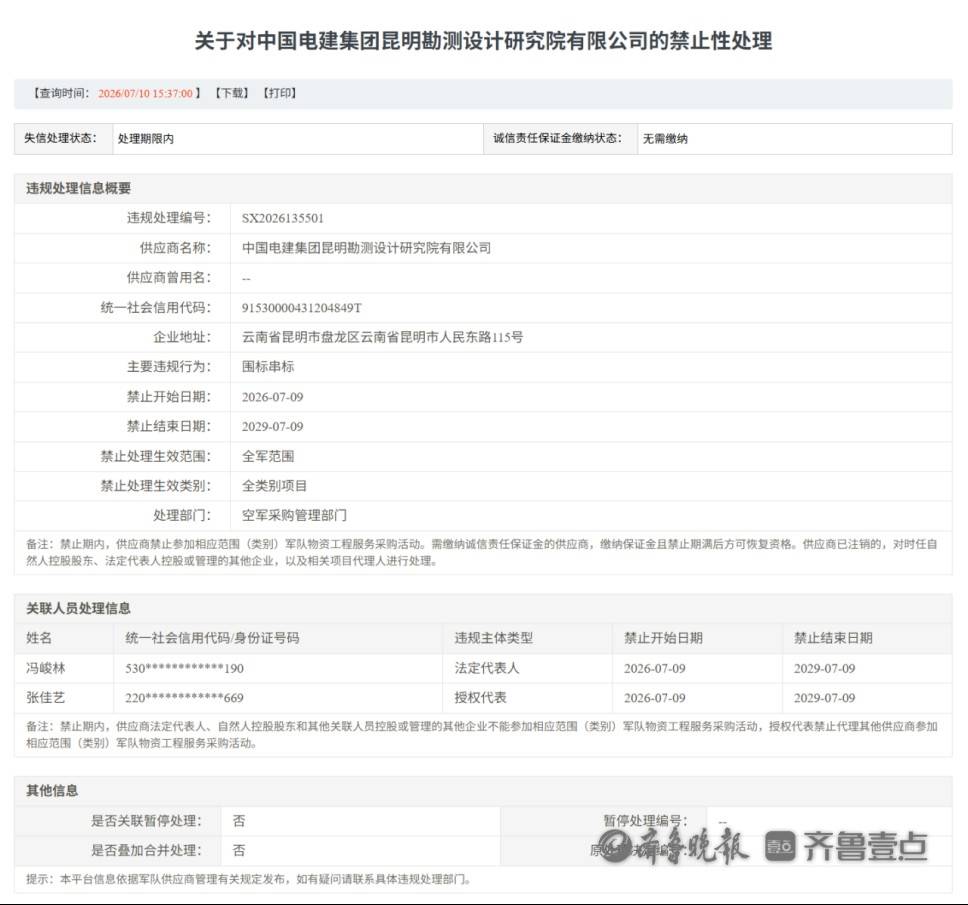Click the 齐鲁晚报 watermark logo
This screenshot has height=905, width=968.
point(674,846)
